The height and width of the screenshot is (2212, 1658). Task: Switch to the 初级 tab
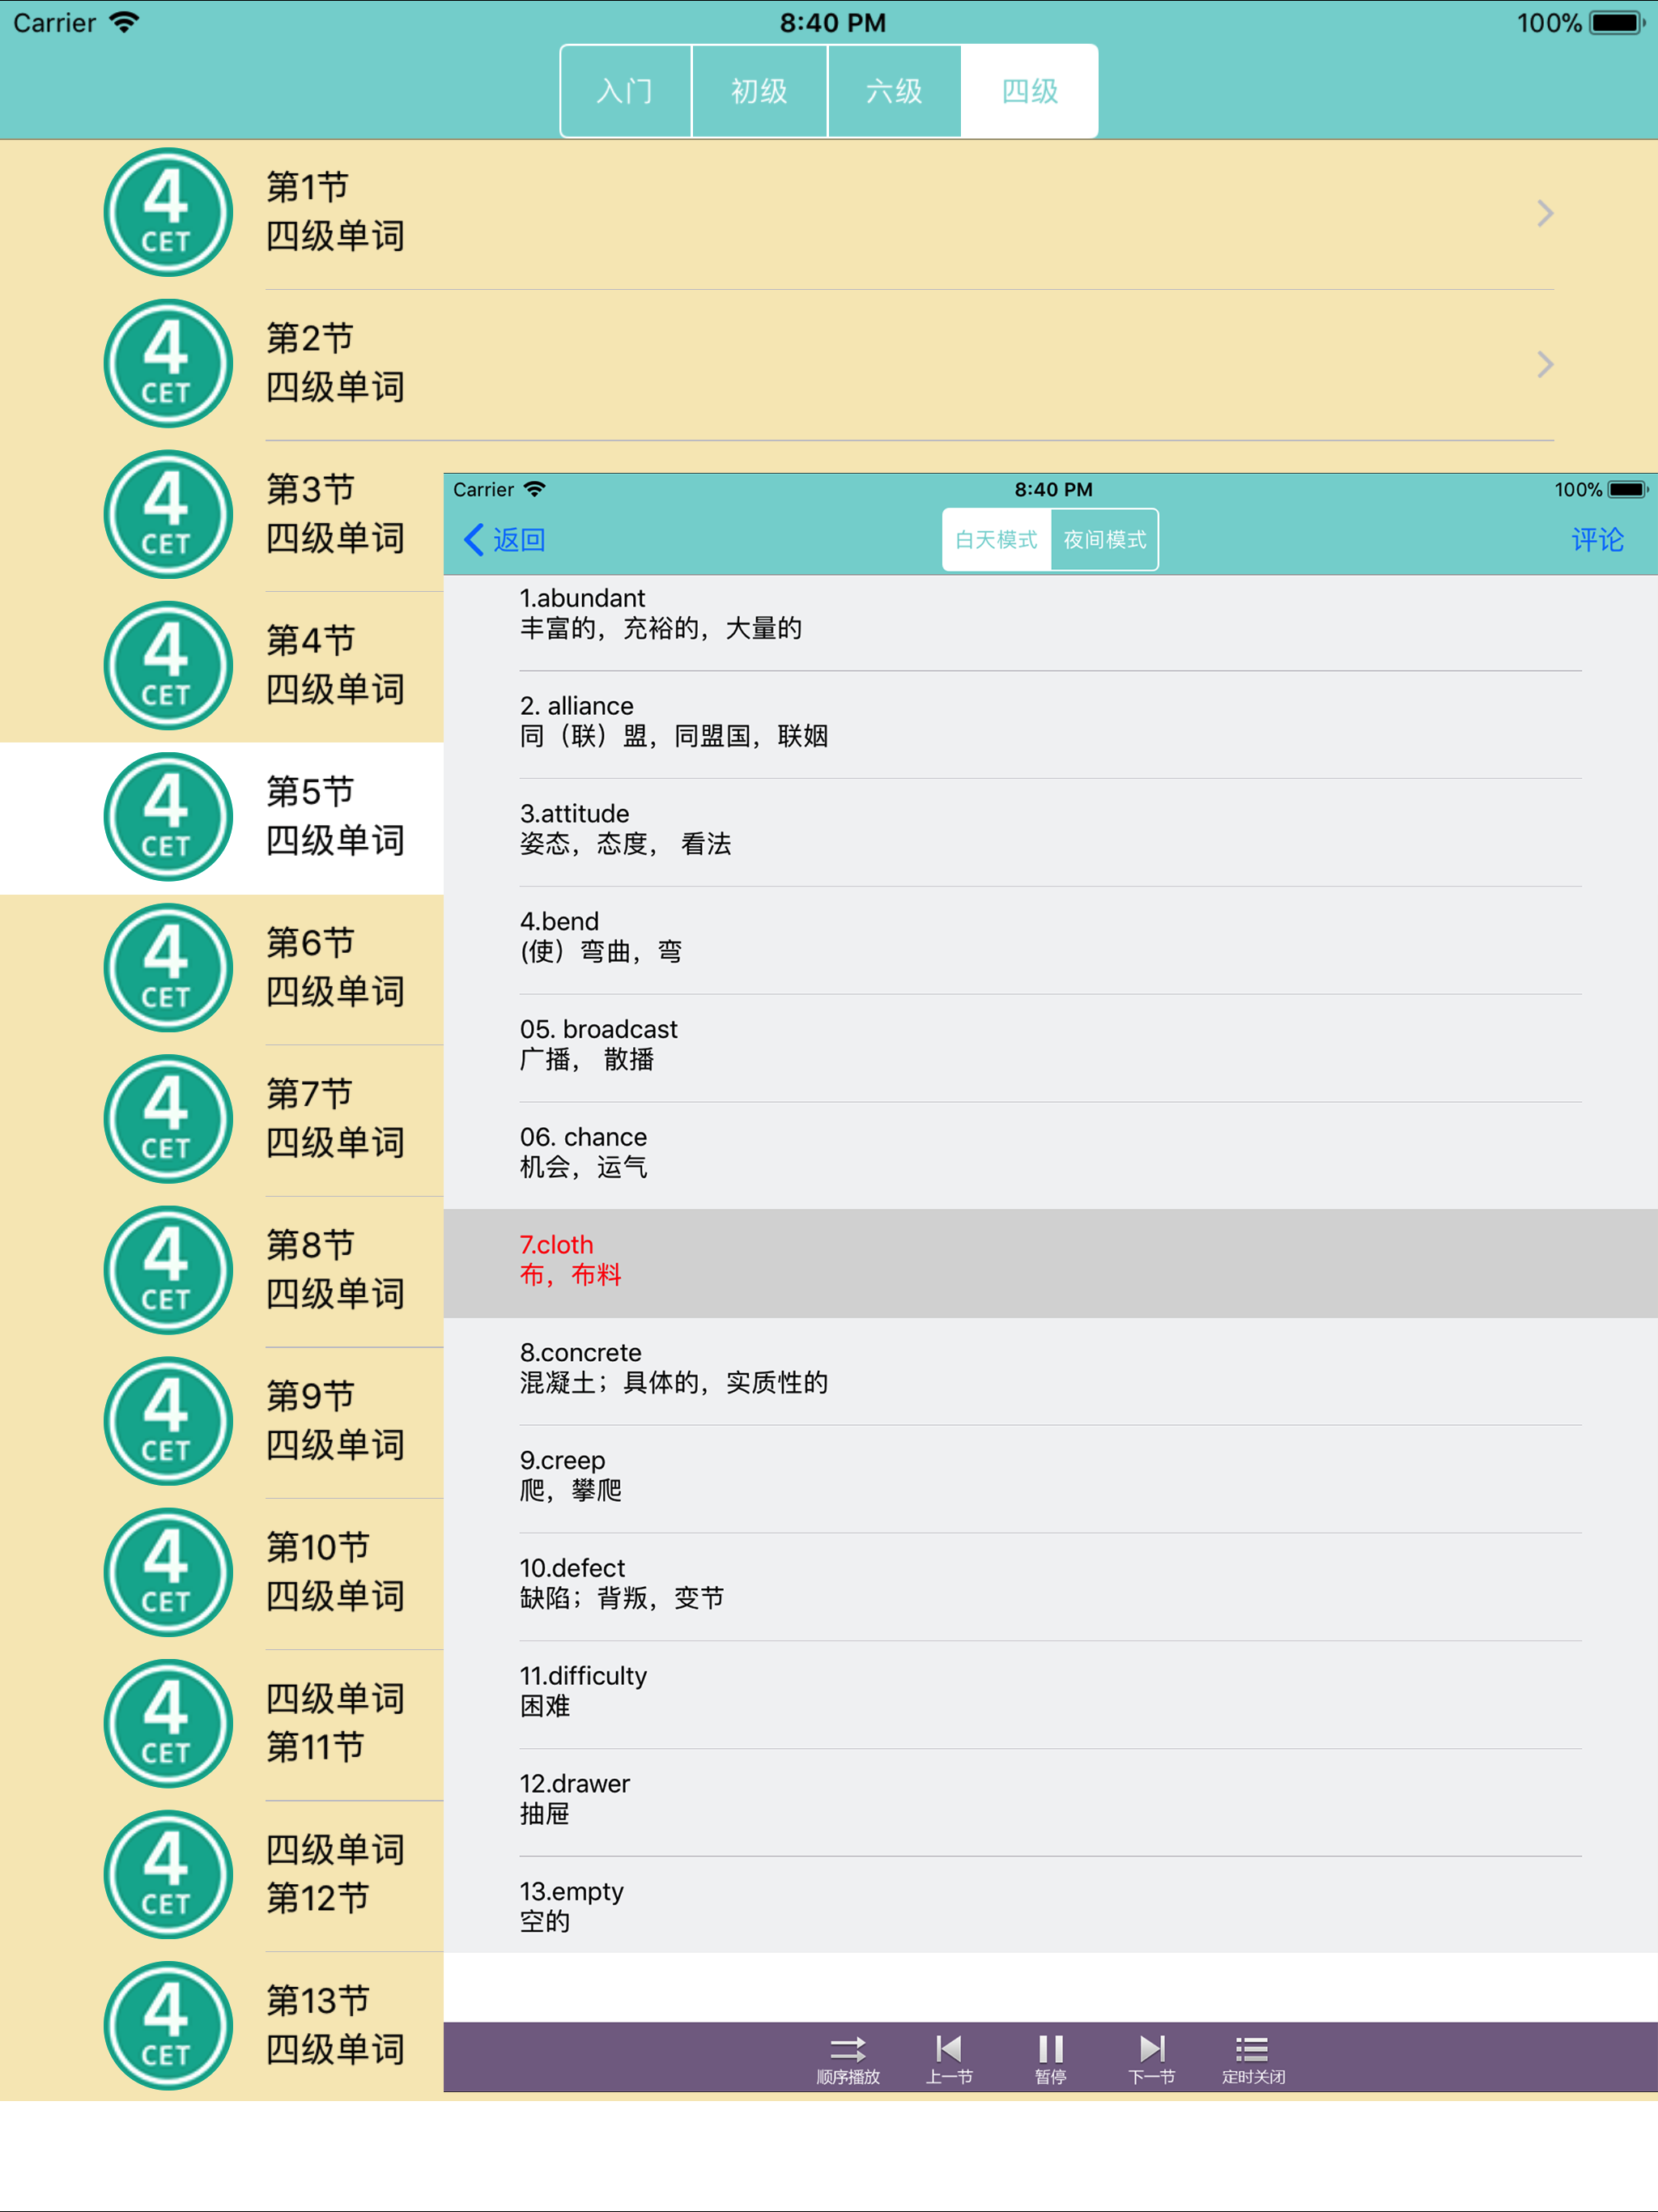[x=759, y=91]
